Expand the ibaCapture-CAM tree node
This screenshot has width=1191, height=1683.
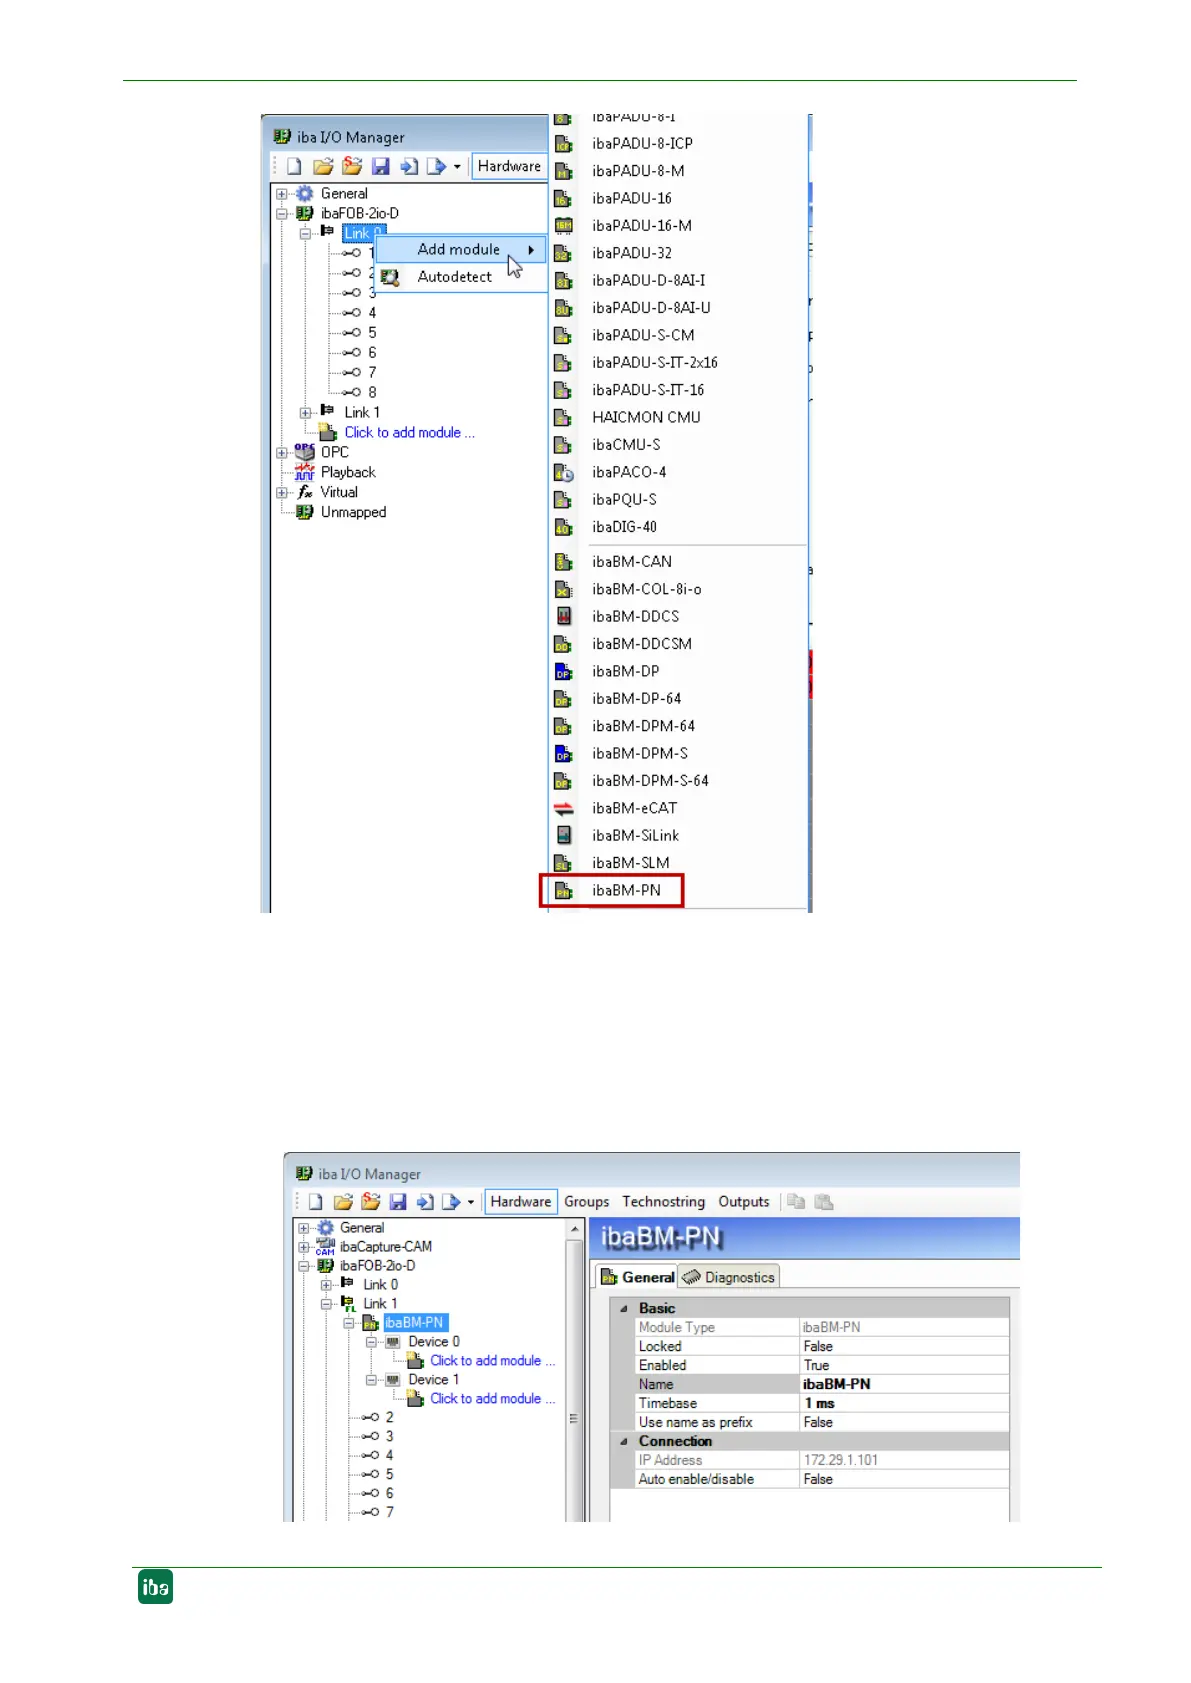[304, 1247]
